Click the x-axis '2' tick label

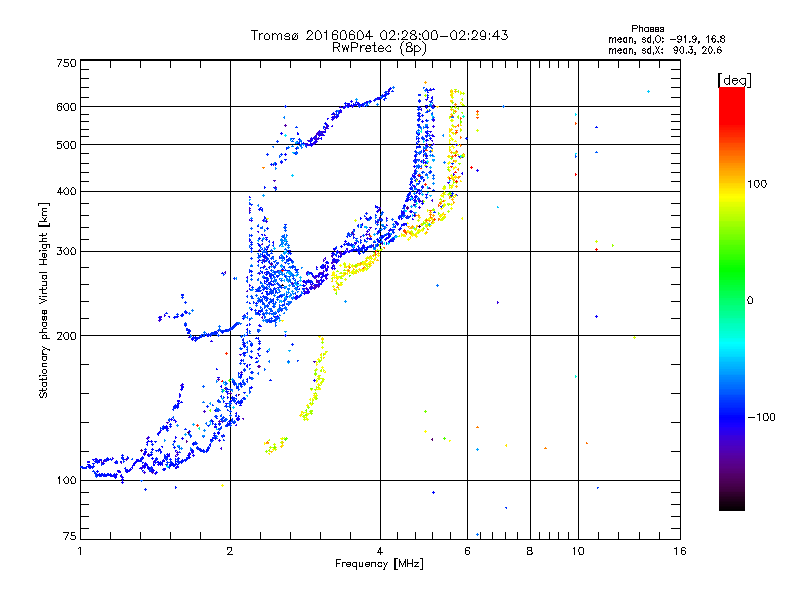(230, 551)
